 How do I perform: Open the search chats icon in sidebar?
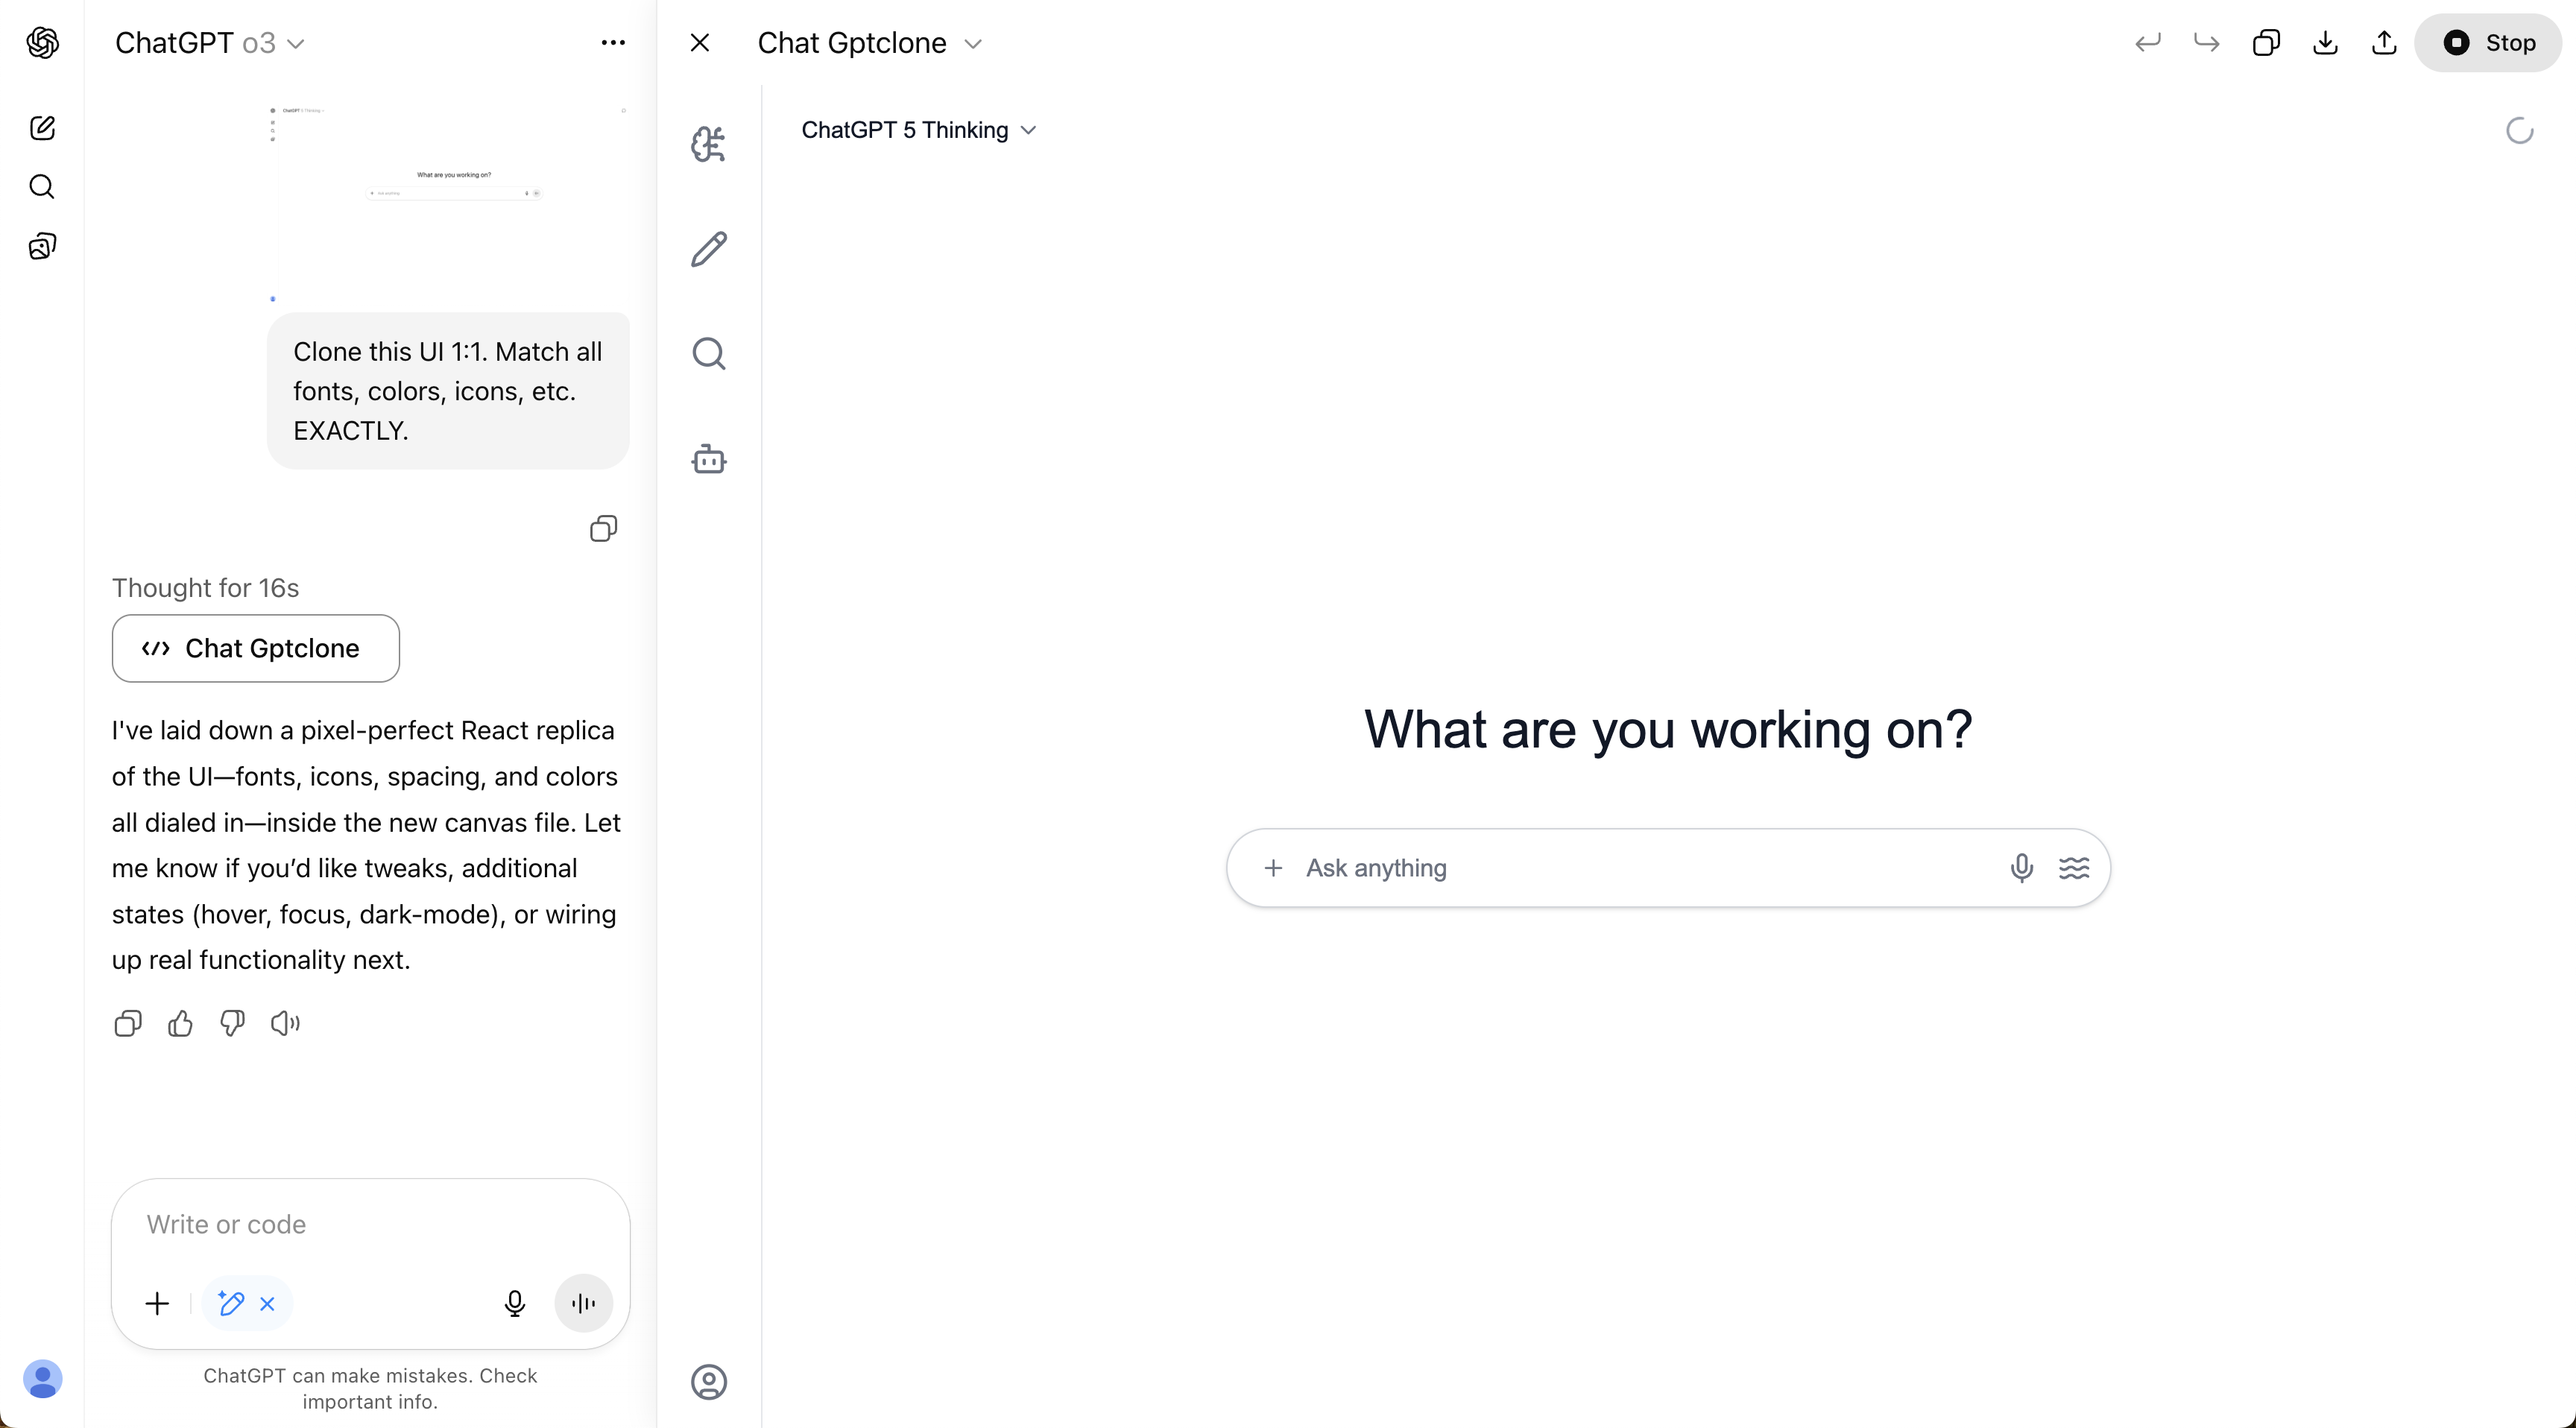click(42, 187)
